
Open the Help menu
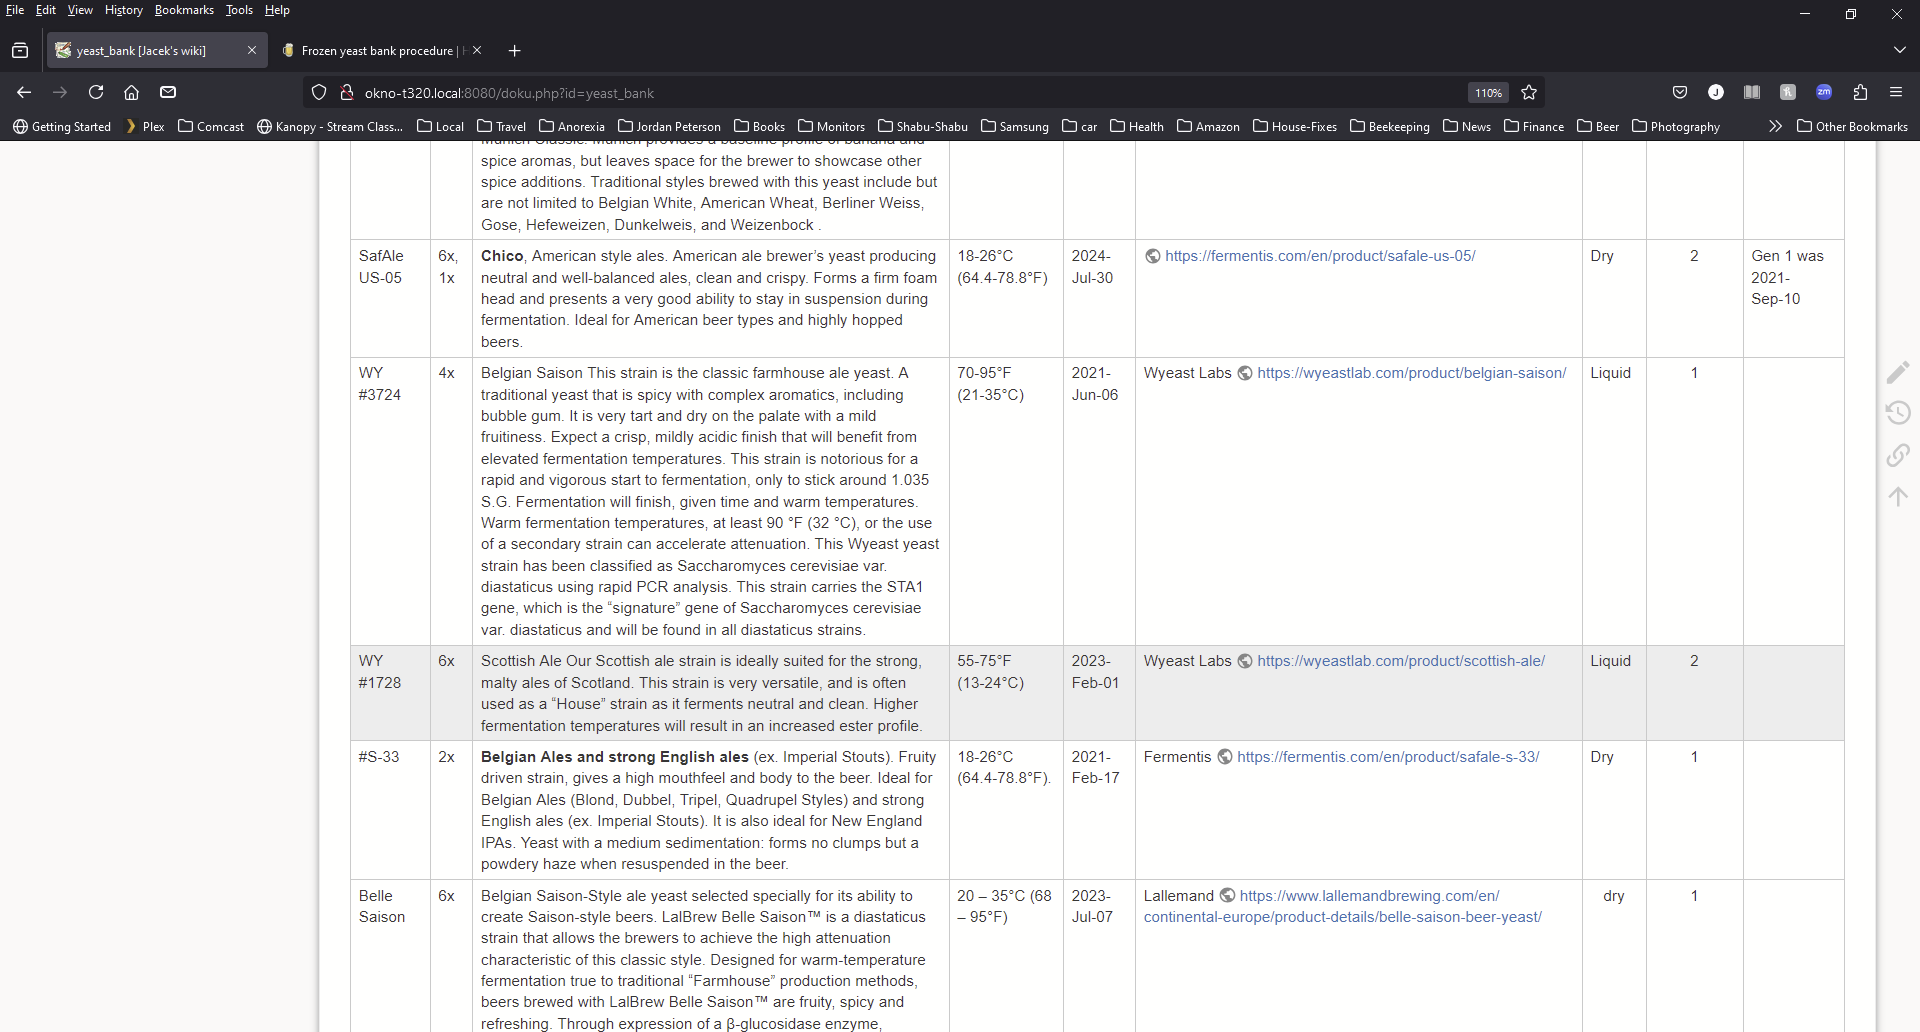[x=277, y=10]
